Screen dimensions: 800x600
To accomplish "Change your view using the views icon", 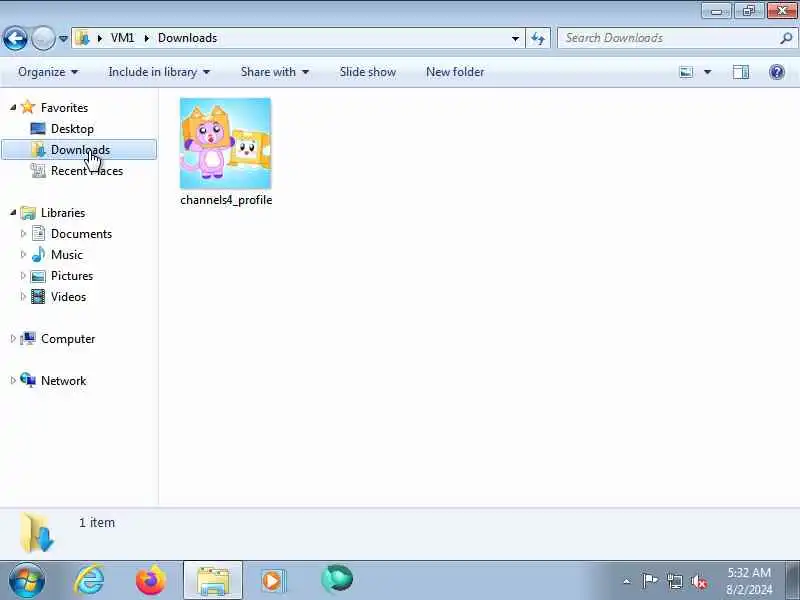I will pos(686,72).
